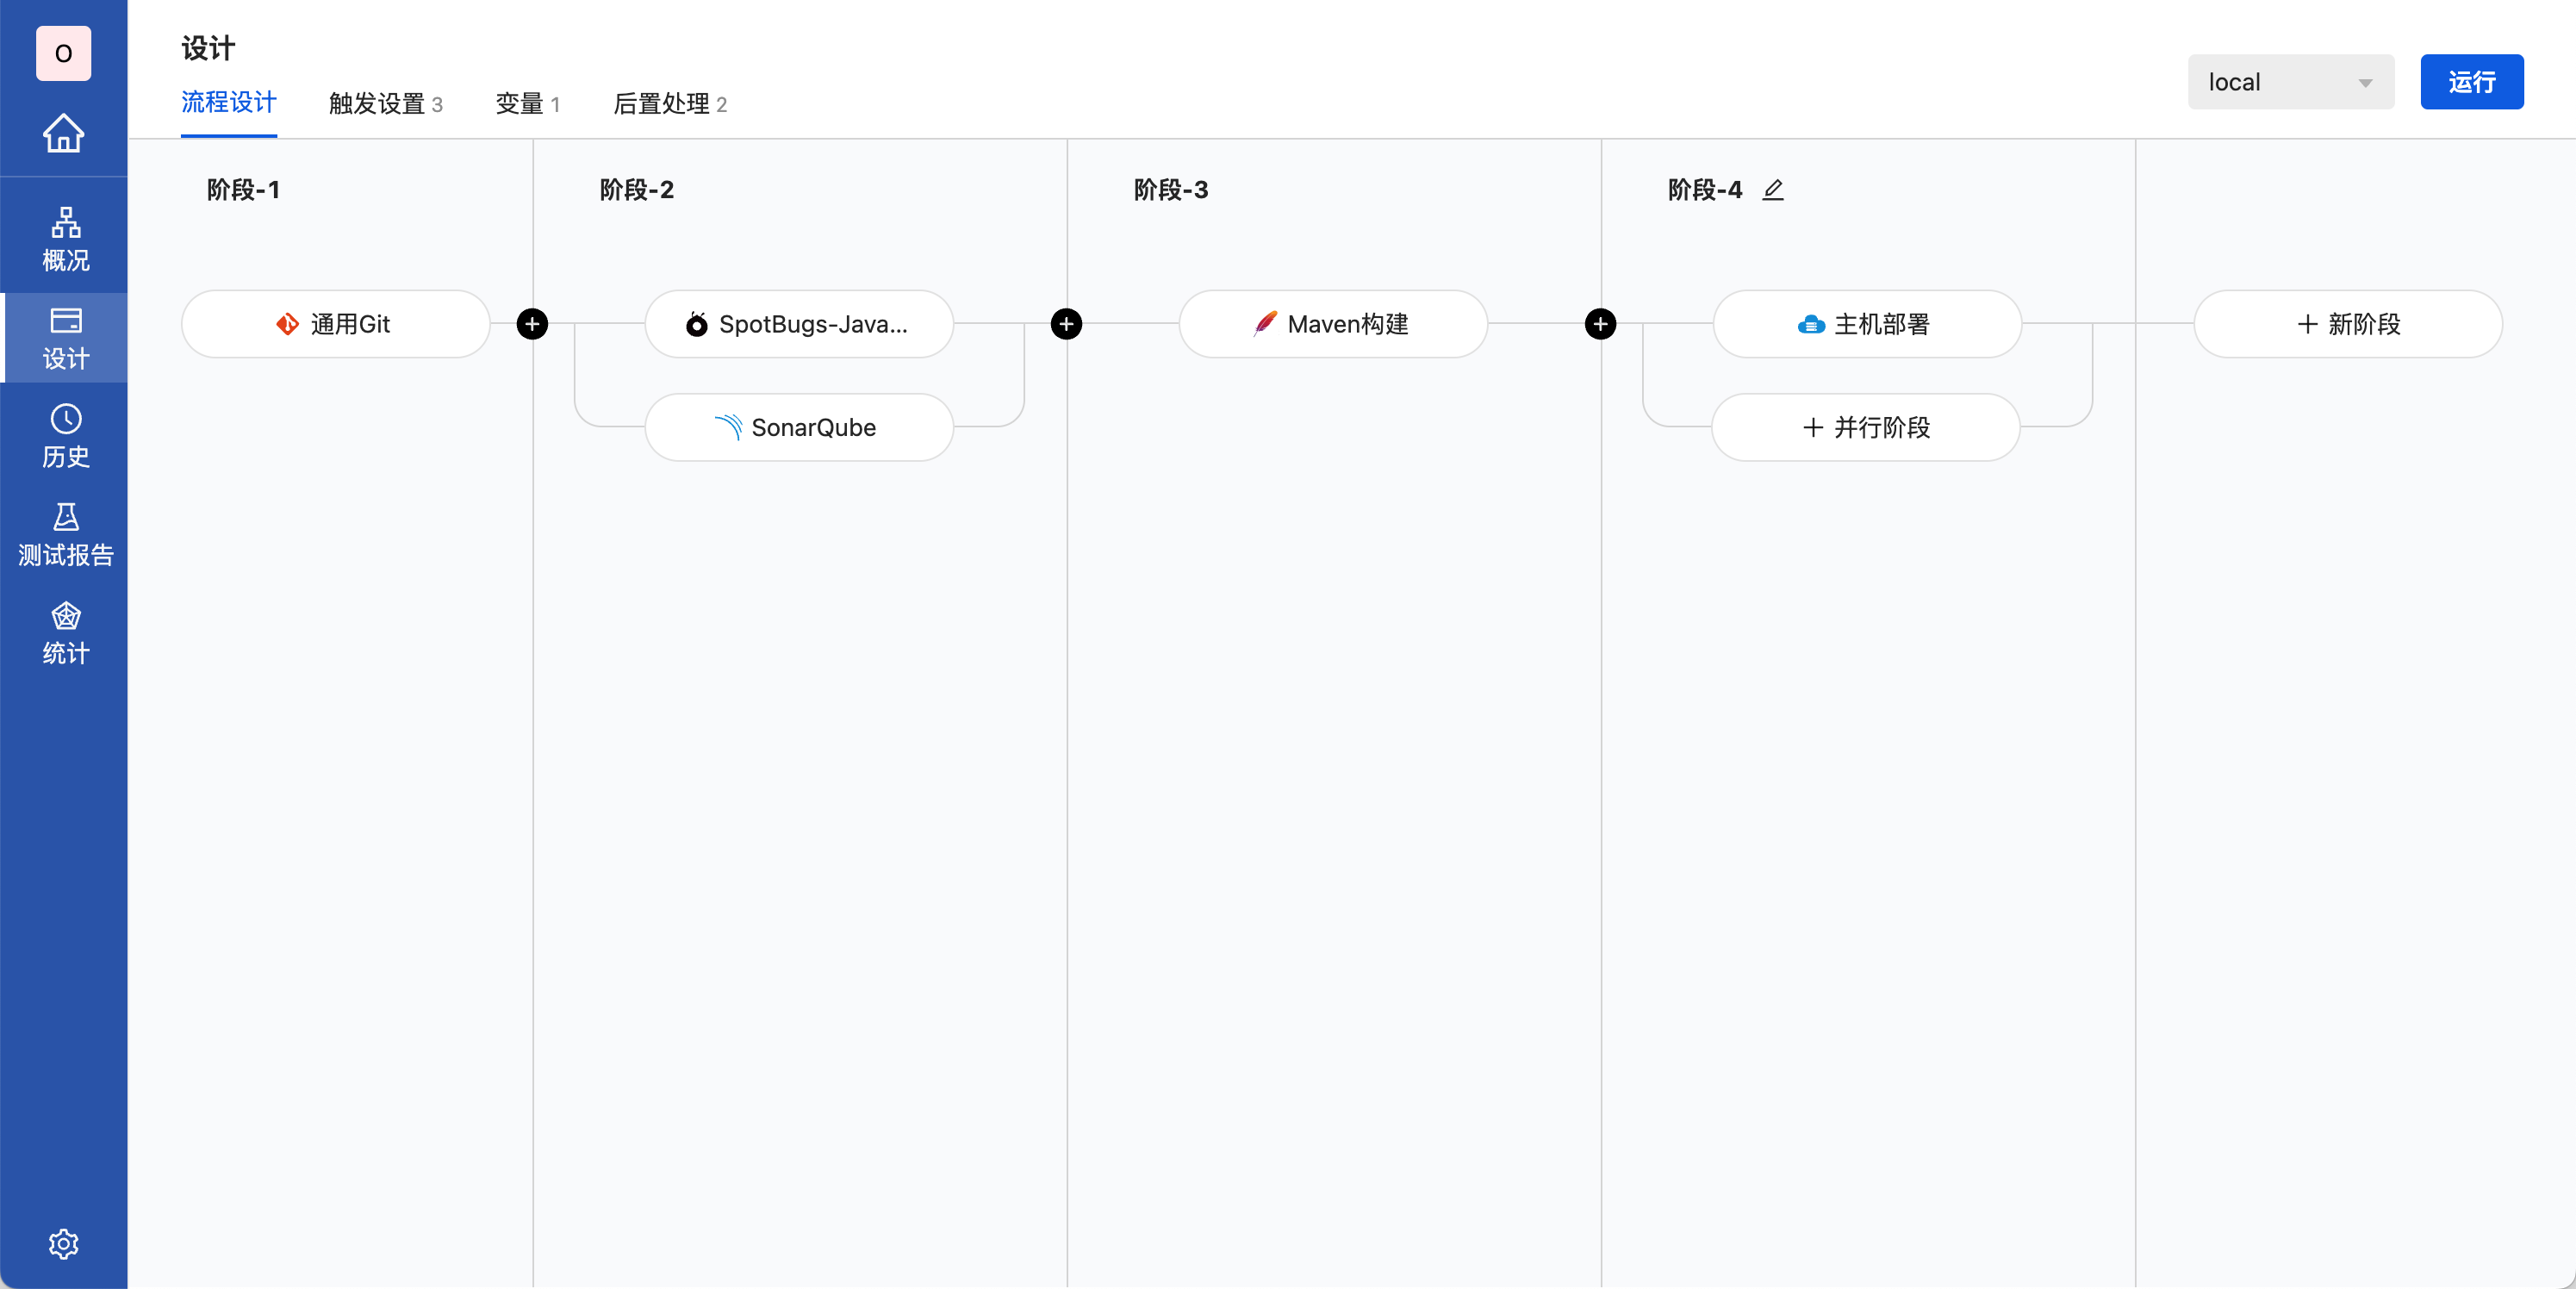This screenshot has width=2576, height=1289.
Task: Click the pencil icon beside 阶段-4
Action: click(x=1772, y=190)
